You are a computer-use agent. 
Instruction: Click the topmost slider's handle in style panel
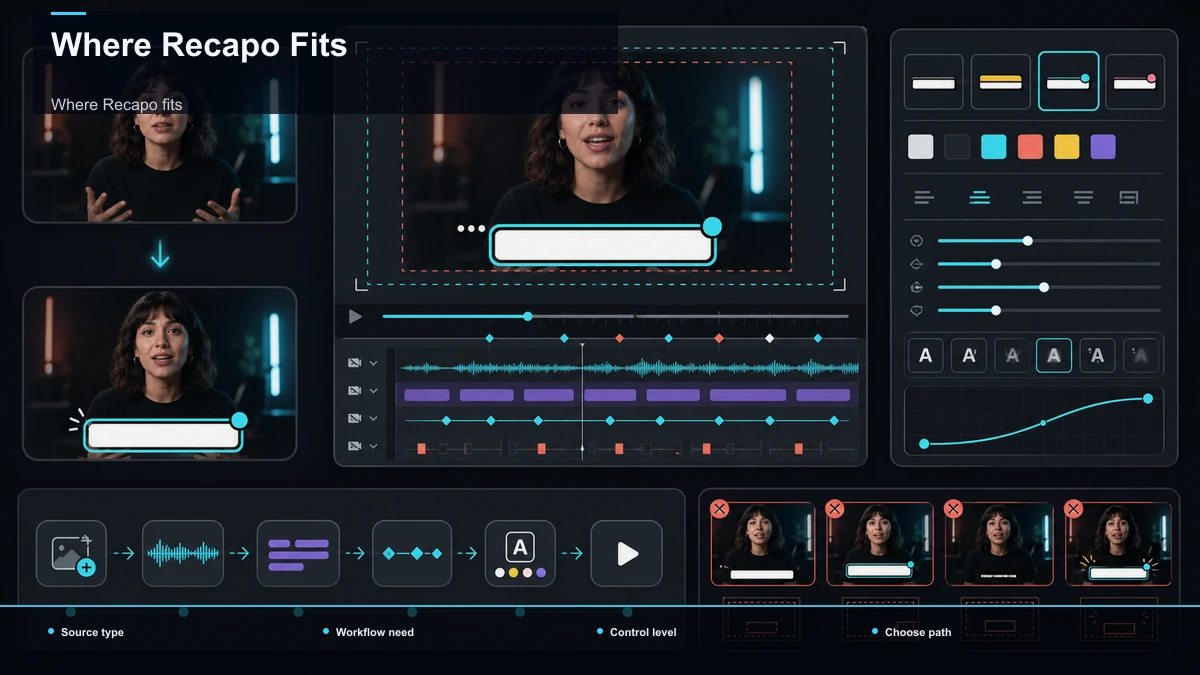coord(1027,241)
